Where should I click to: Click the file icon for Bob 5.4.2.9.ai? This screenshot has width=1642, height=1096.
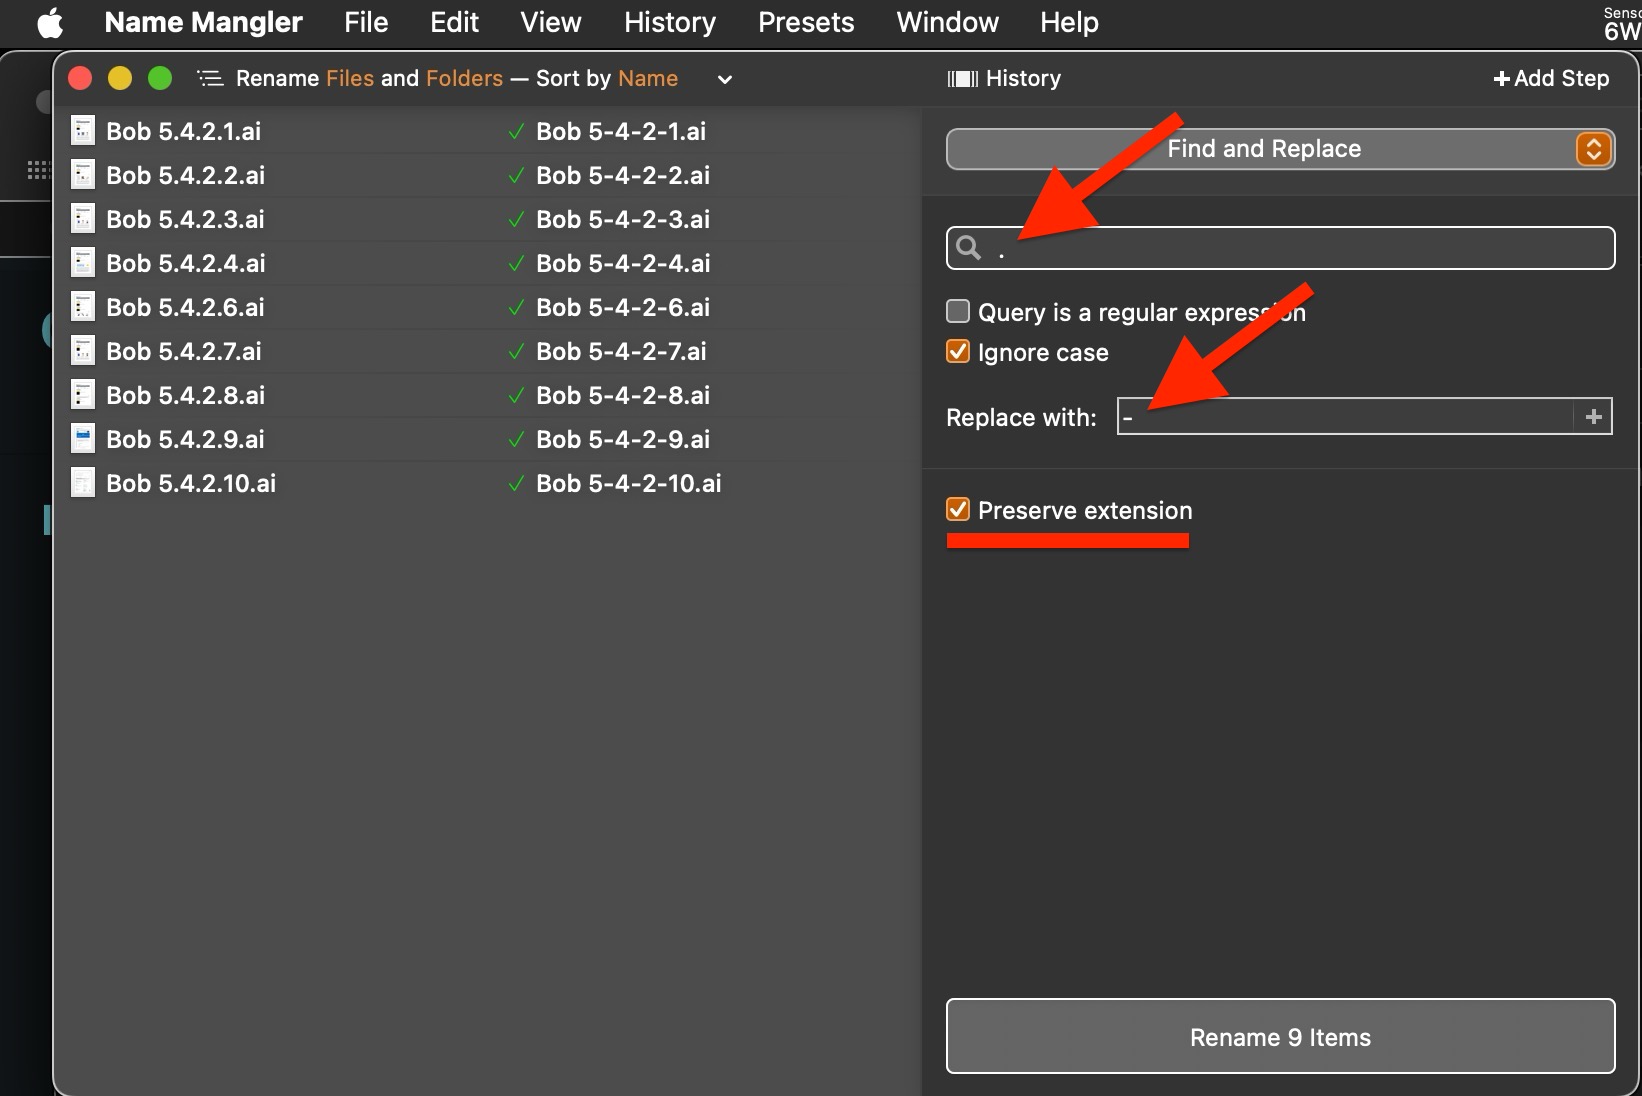[83, 439]
